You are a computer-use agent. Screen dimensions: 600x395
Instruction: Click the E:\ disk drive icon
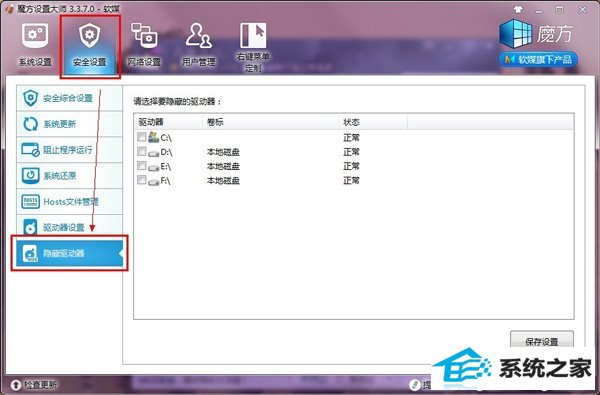point(153,167)
